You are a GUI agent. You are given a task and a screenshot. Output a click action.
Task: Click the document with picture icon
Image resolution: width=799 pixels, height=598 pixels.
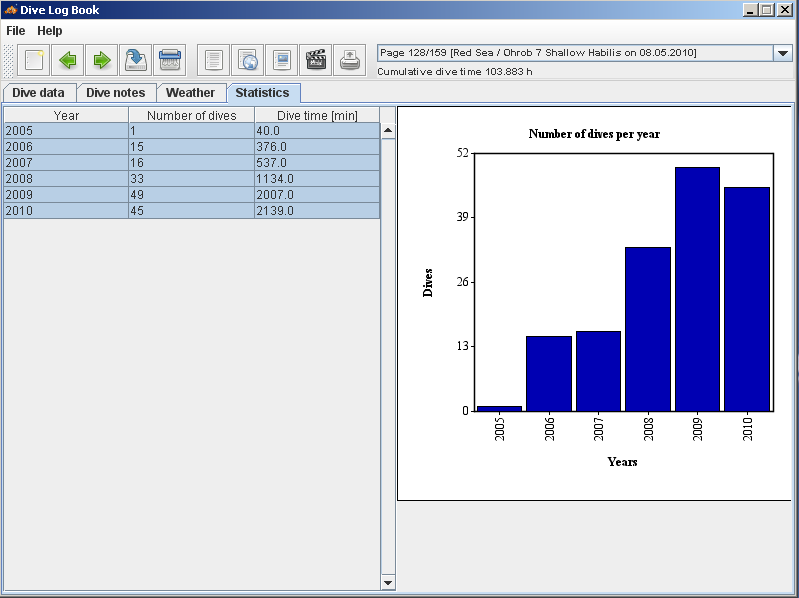[x=282, y=60]
